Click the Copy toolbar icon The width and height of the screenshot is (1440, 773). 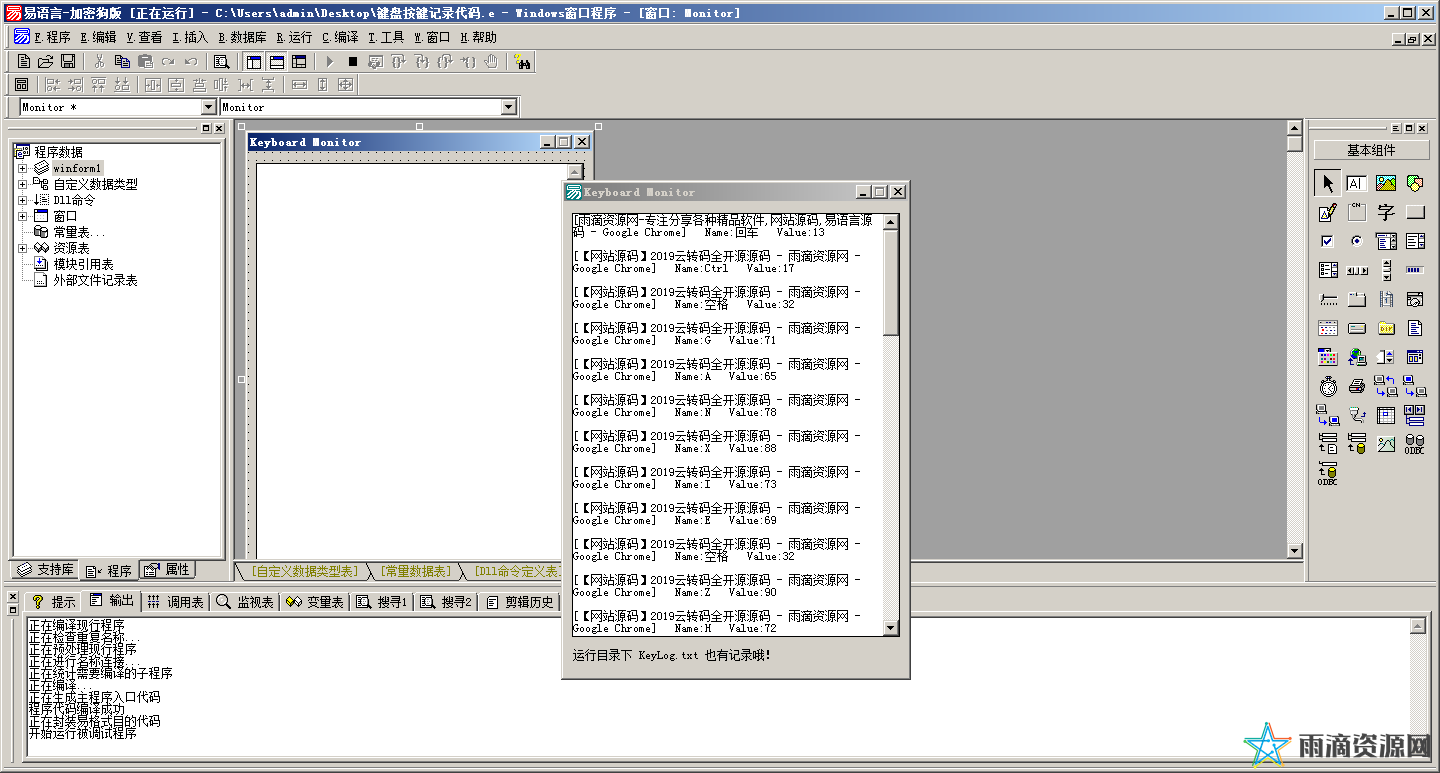pos(122,62)
